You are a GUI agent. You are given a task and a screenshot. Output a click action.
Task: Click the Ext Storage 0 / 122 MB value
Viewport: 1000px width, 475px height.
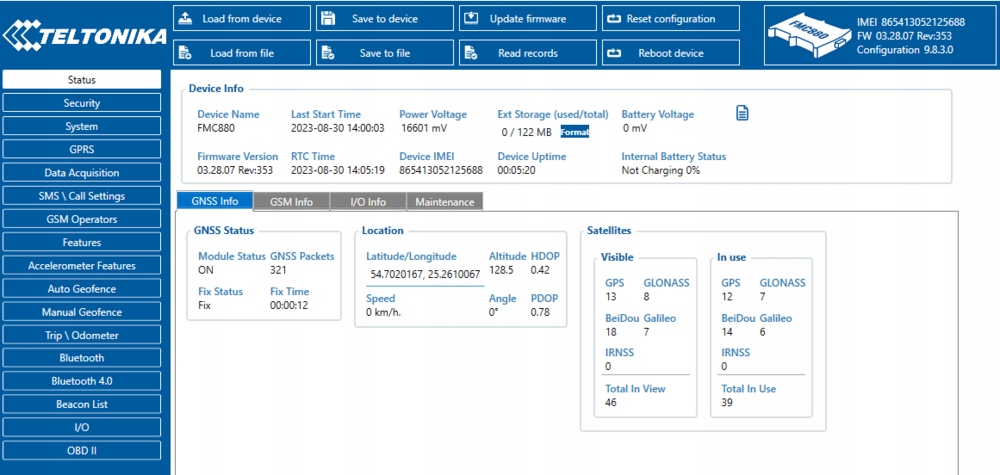(x=526, y=132)
